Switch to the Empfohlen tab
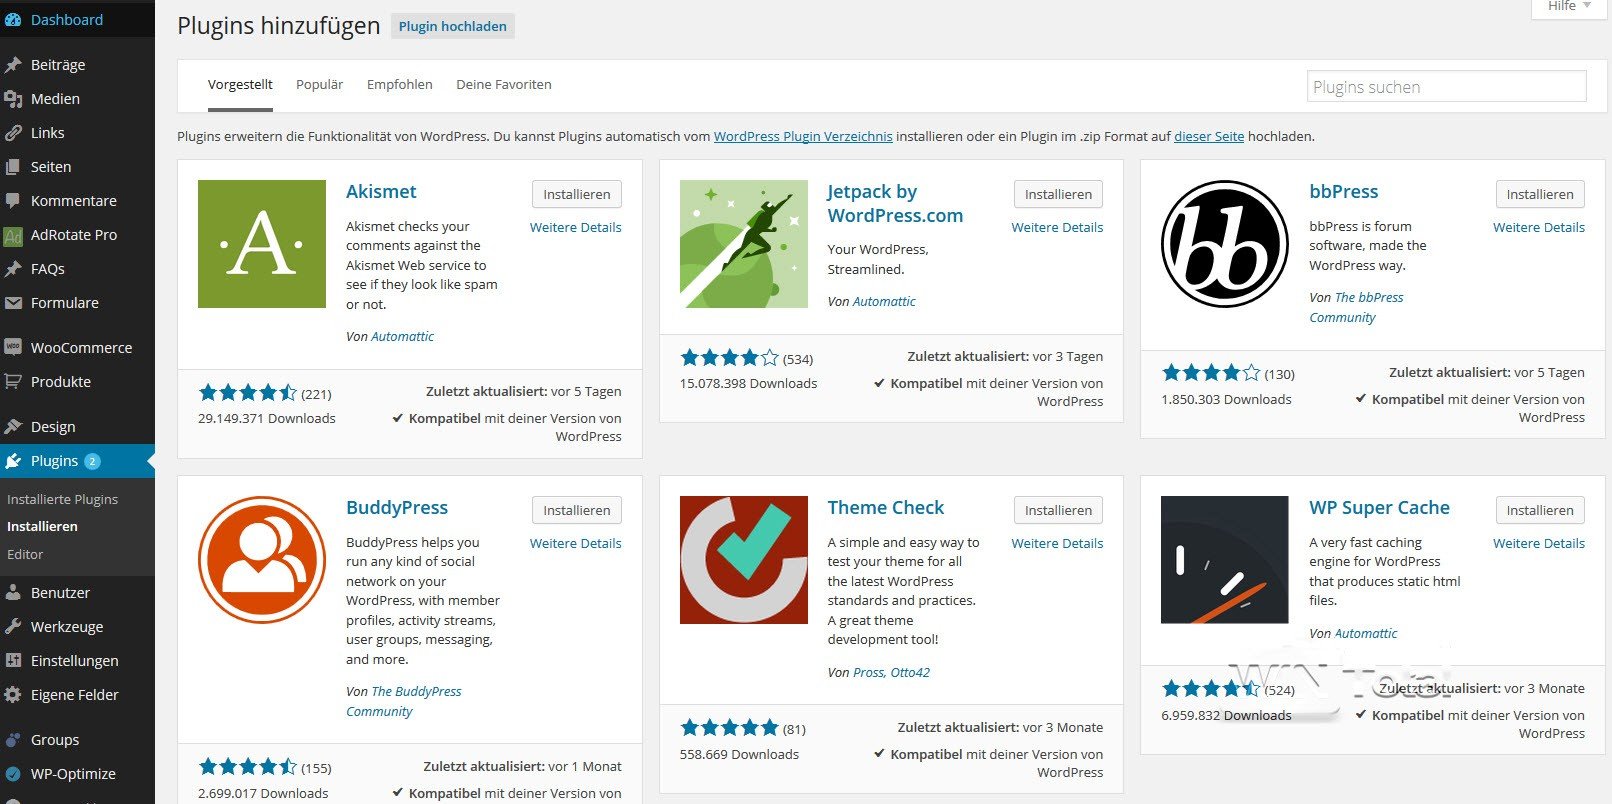1612x804 pixels. pyautogui.click(x=400, y=85)
